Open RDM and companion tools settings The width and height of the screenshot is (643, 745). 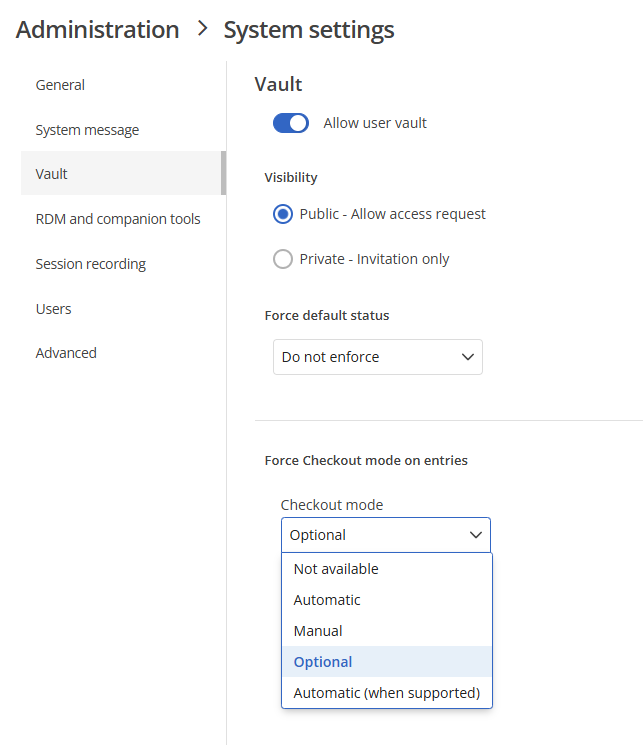[x=117, y=219]
